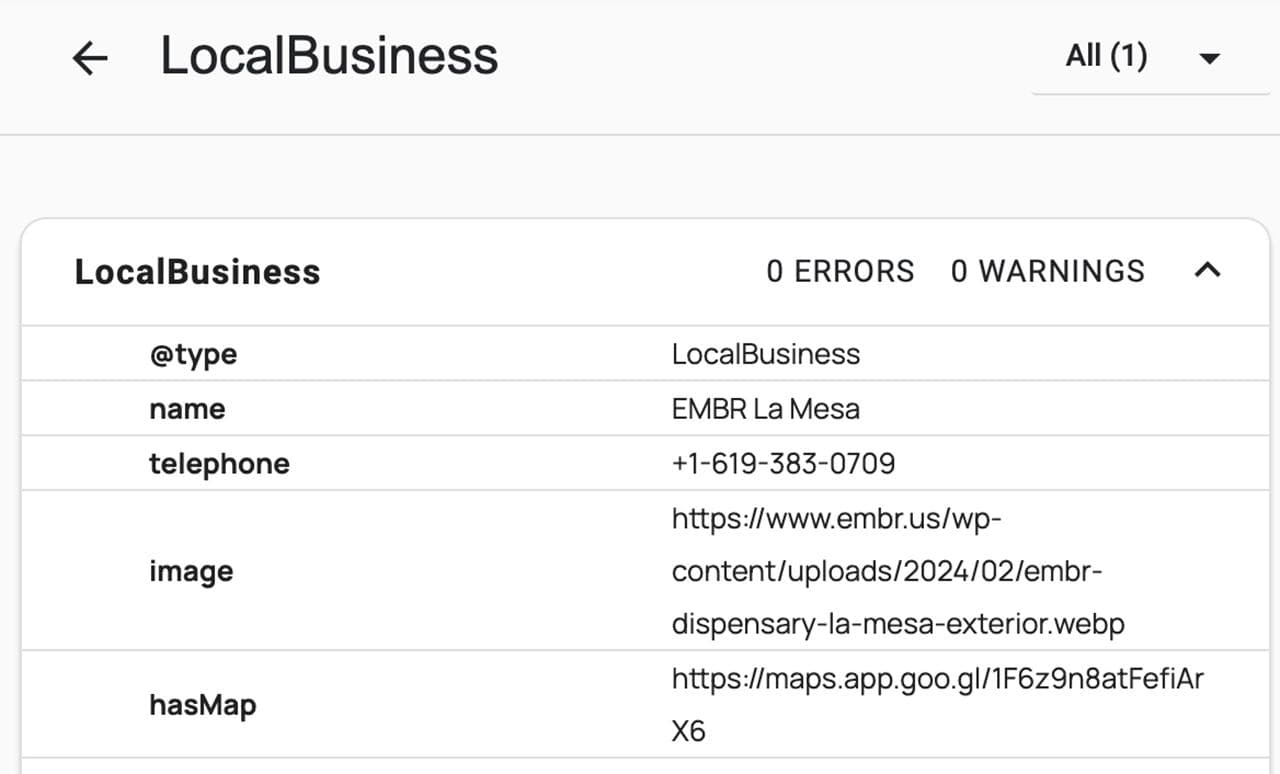Select the telephone property label
Viewport: 1280px width, 774px height.
[219, 464]
